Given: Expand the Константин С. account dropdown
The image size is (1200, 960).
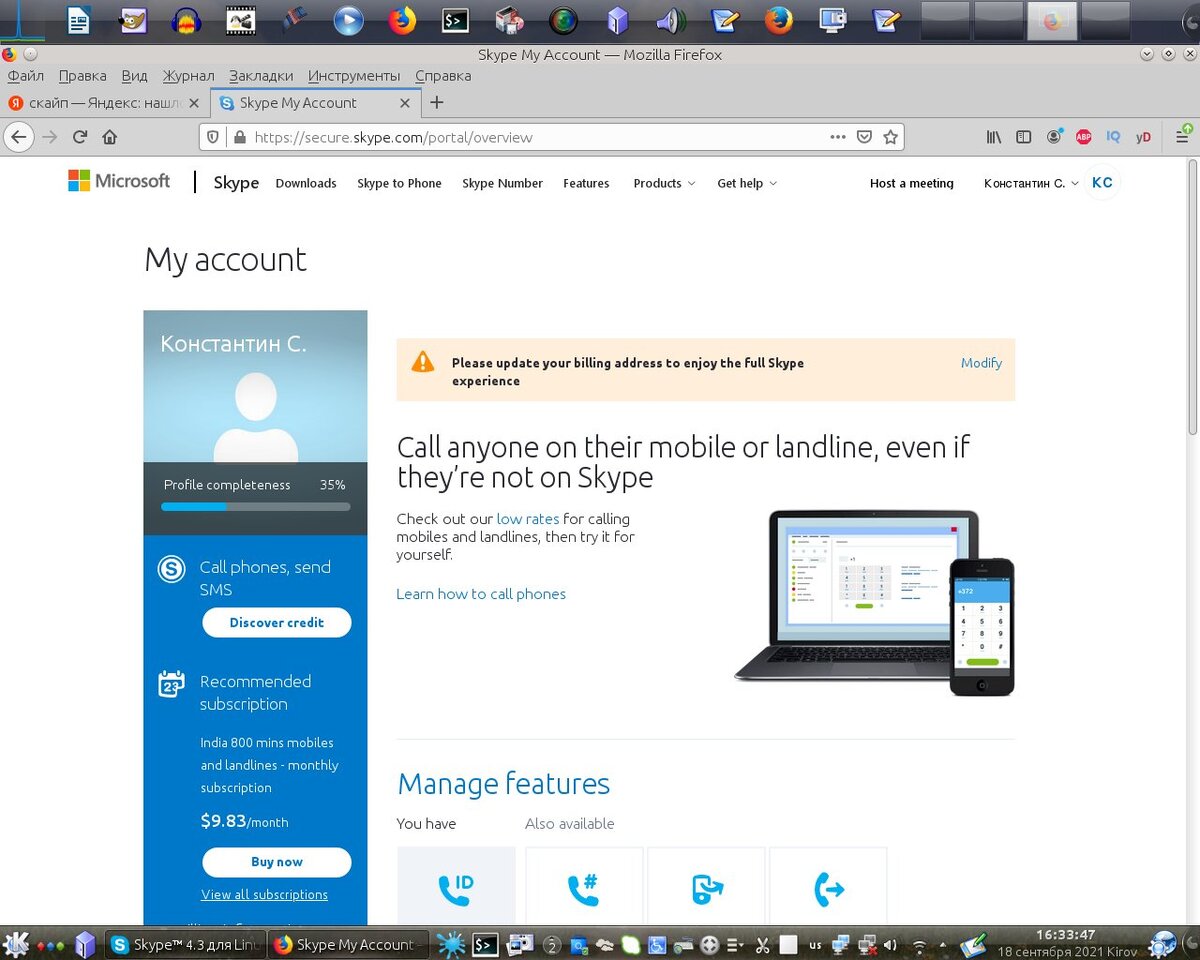Looking at the screenshot, I should tap(1031, 183).
